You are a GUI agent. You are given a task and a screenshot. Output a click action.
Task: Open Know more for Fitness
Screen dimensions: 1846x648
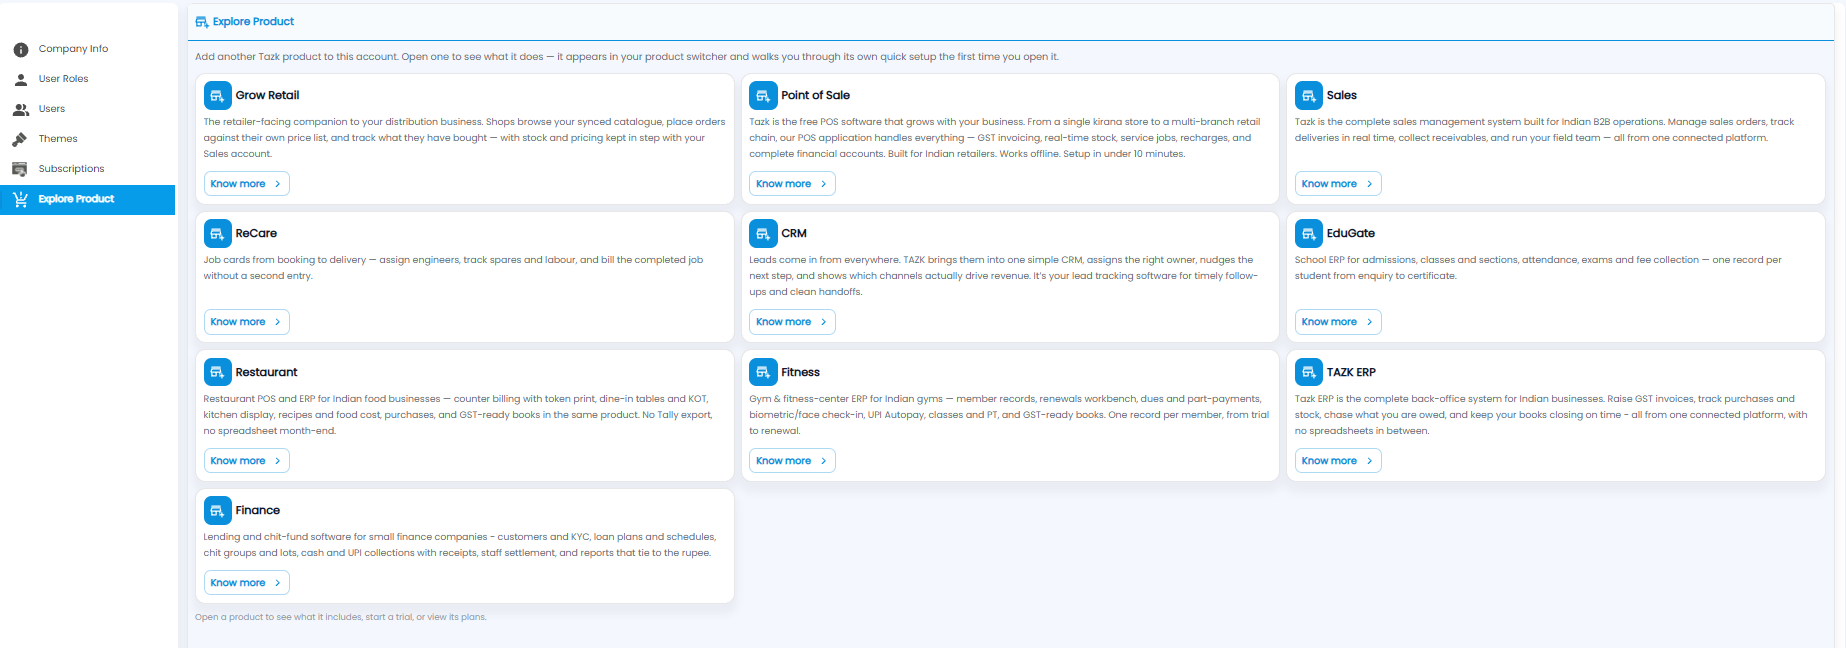(792, 461)
